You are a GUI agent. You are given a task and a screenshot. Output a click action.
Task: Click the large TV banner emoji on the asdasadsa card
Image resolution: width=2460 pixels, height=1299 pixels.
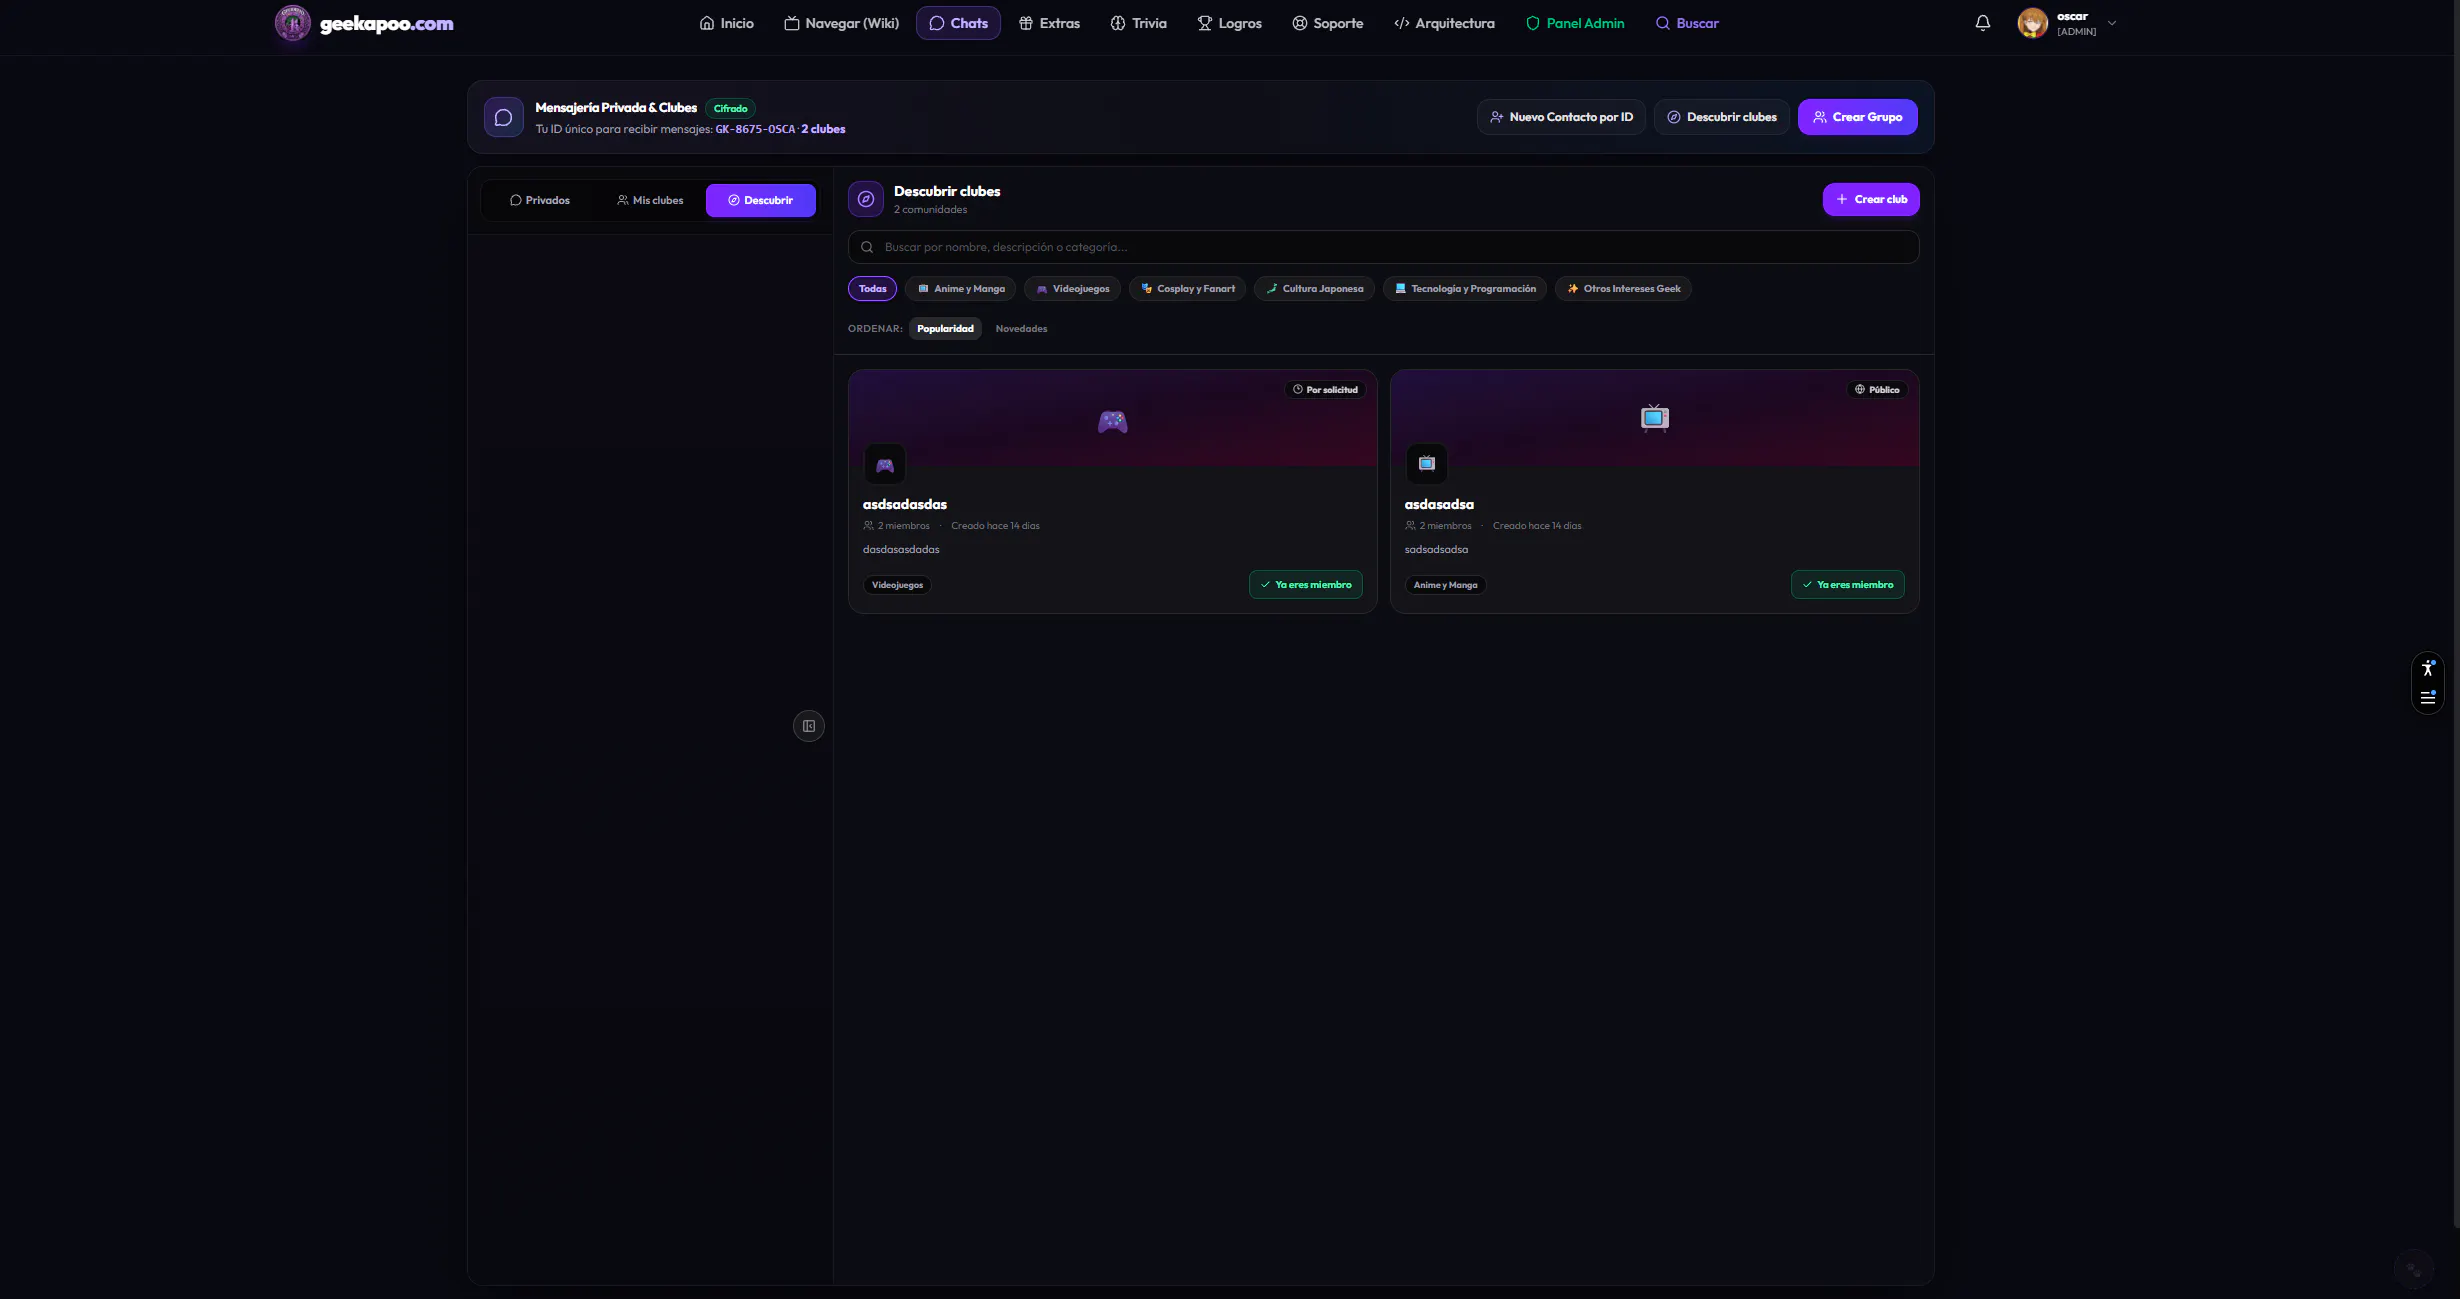pyautogui.click(x=1655, y=417)
